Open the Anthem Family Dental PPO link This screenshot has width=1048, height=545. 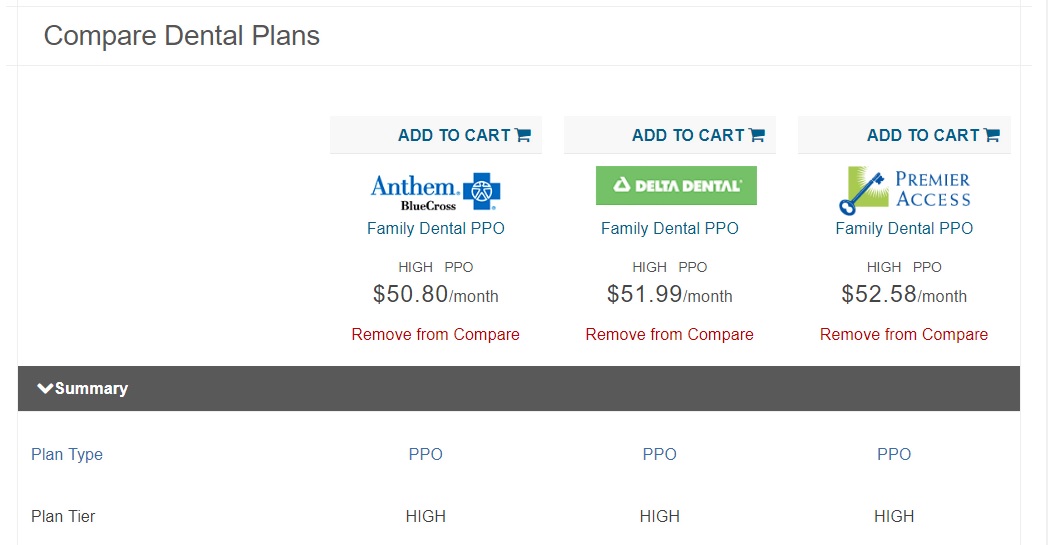click(x=436, y=229)
